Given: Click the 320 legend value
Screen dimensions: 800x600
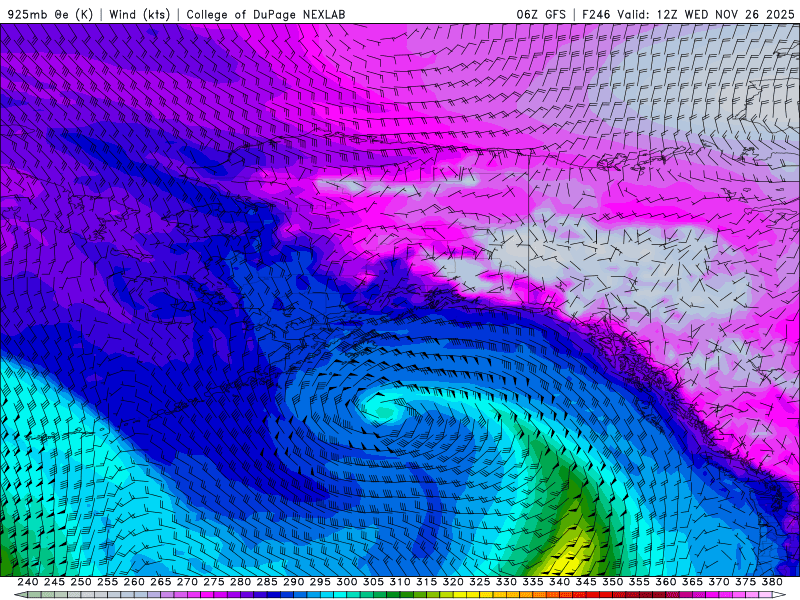Looking at the screenshot, I should (x=453, y=582).
